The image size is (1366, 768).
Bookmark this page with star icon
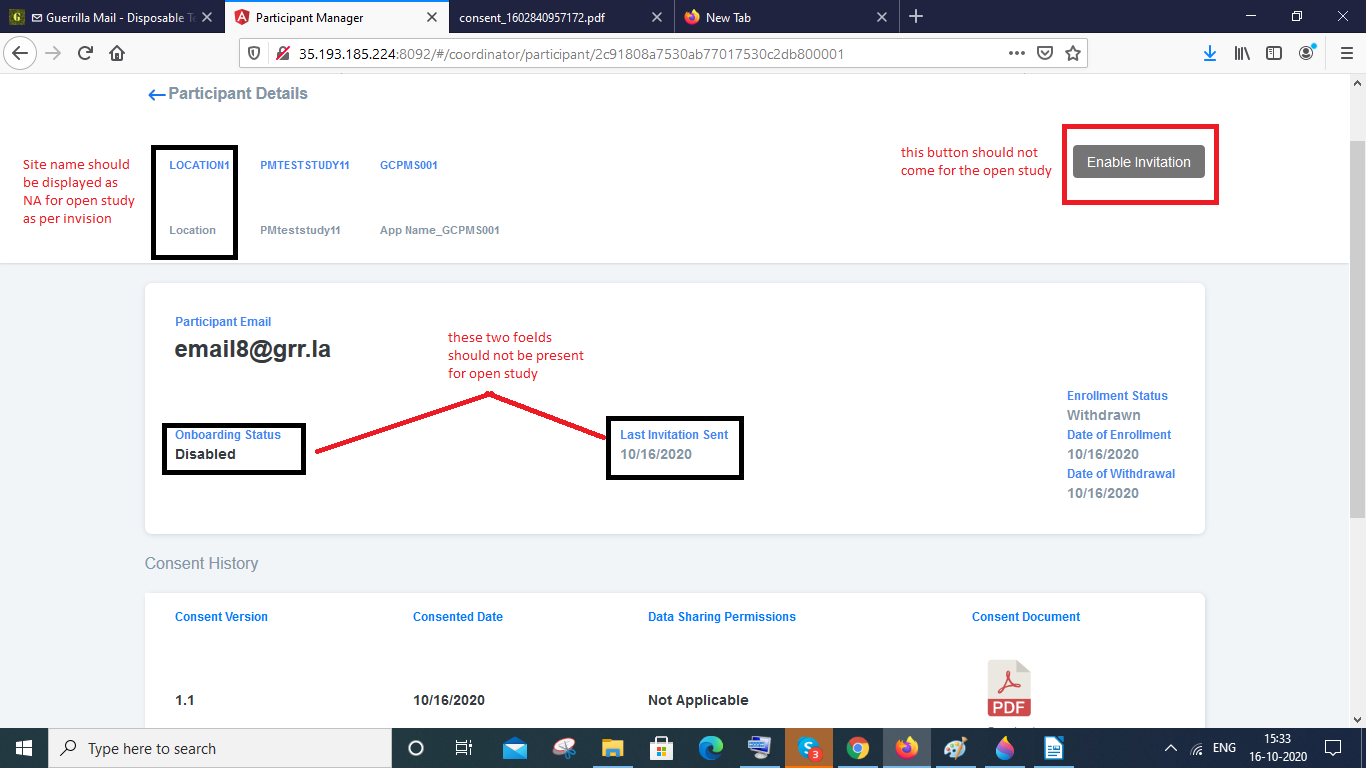pos(1073,53)
